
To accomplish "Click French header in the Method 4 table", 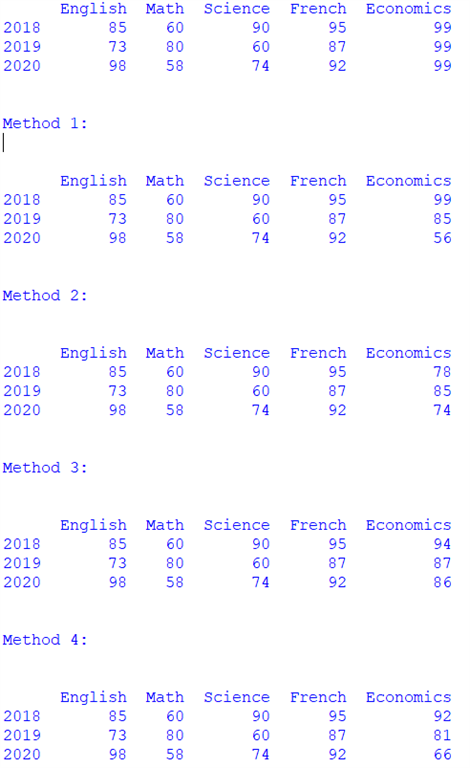I will [318, 697].
